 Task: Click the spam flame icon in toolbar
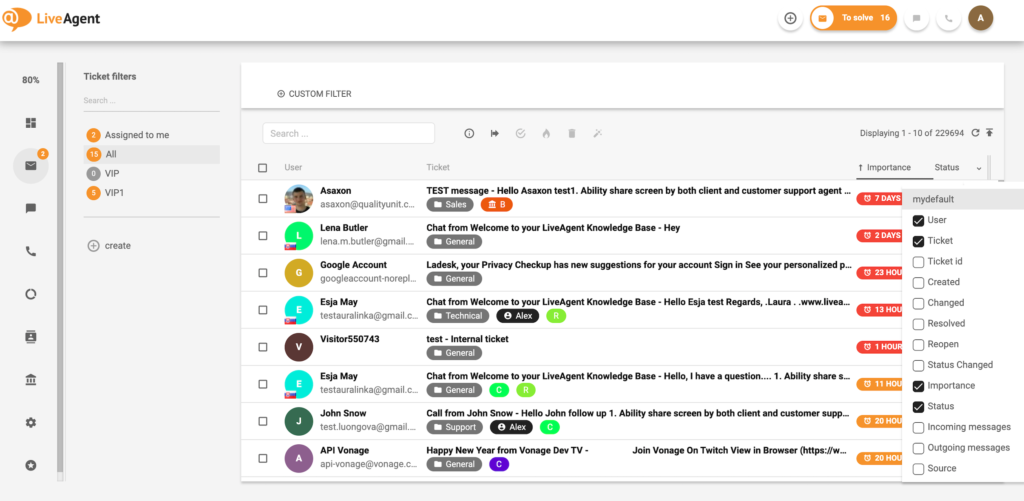point(546,133)
